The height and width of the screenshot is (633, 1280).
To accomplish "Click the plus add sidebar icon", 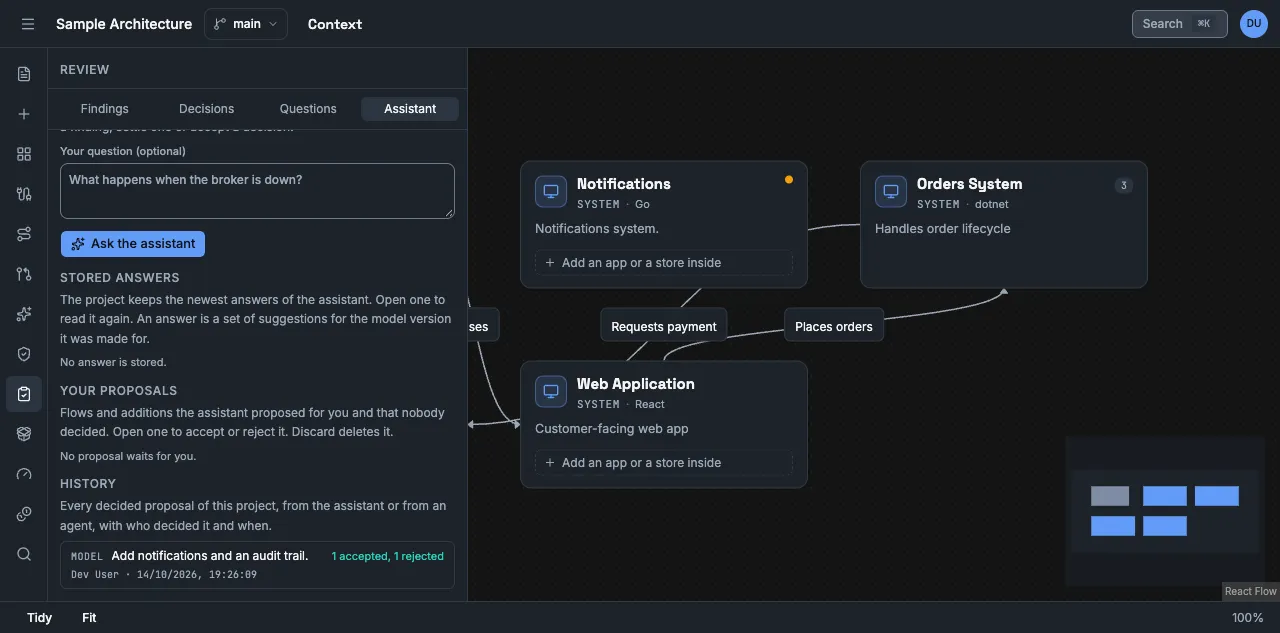I will tap(24, 114).
